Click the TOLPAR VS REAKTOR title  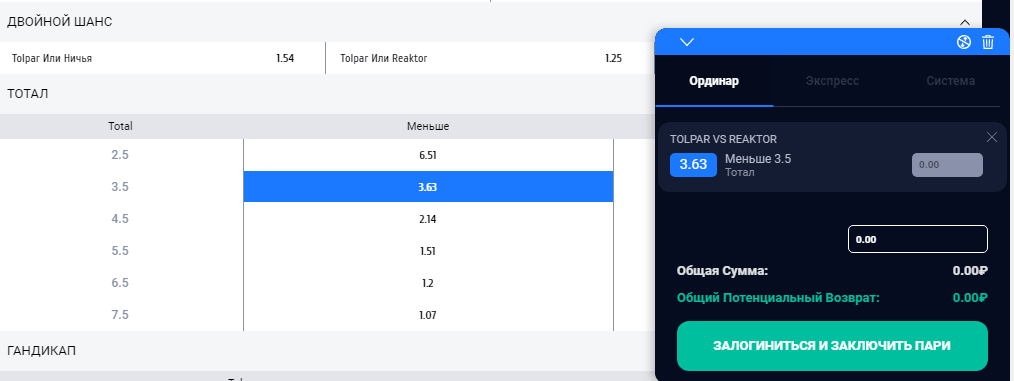[x=723, y=139]
